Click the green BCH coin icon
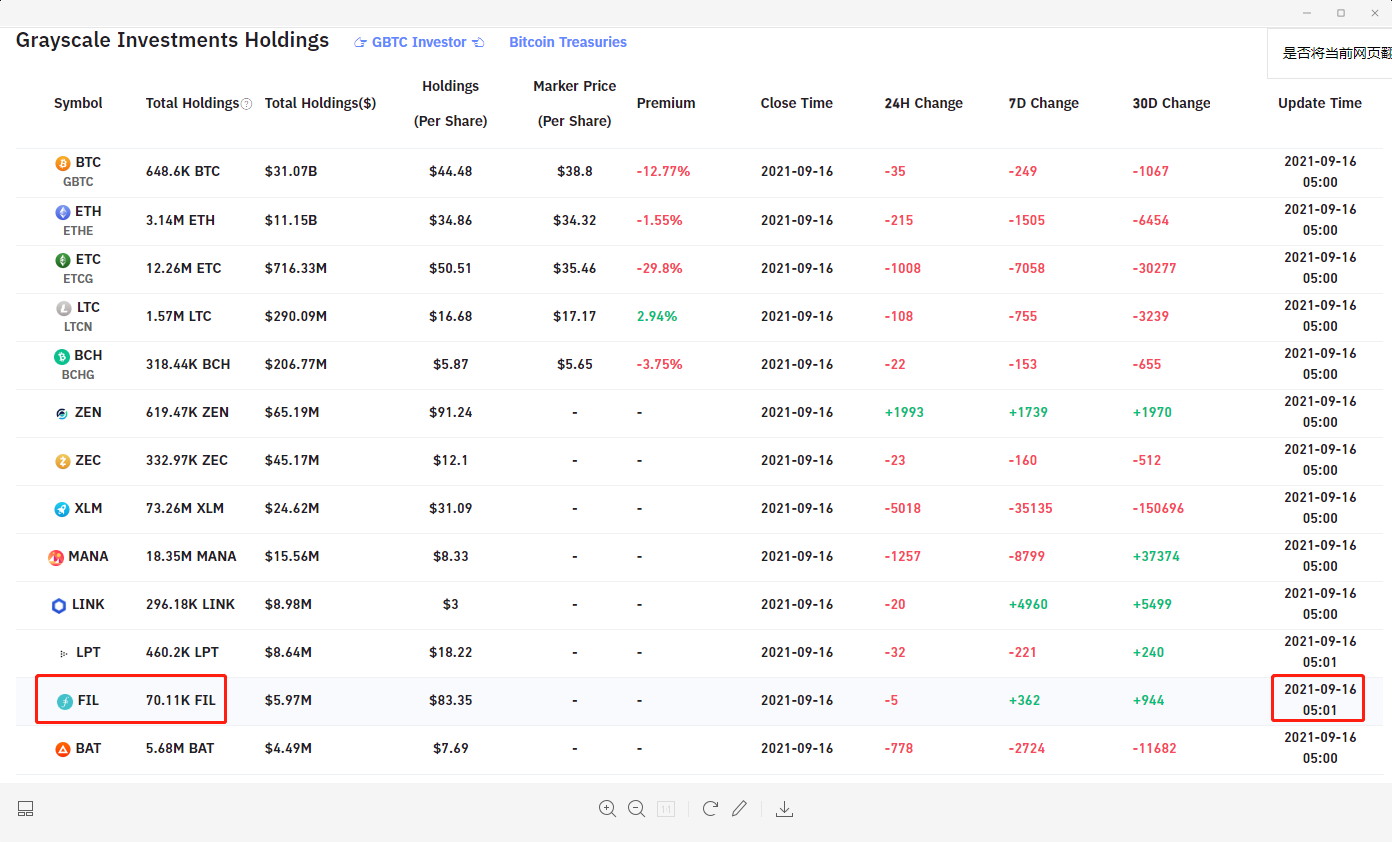Screen dimensions: 1392x842 (x=62, y=356)
